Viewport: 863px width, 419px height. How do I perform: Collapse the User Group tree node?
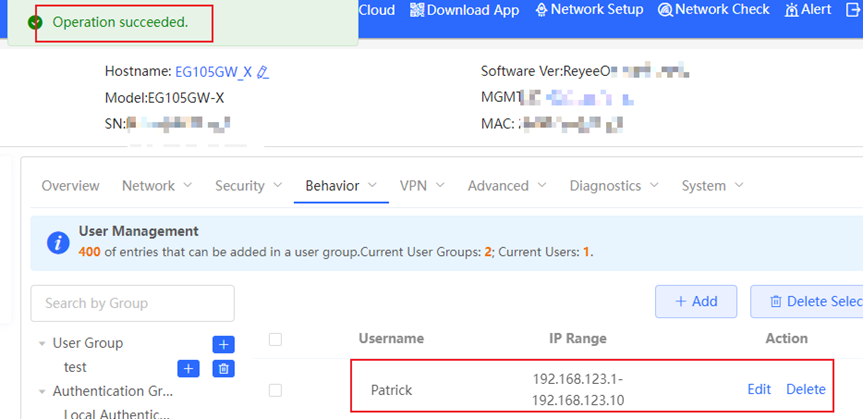coord(42,344)
